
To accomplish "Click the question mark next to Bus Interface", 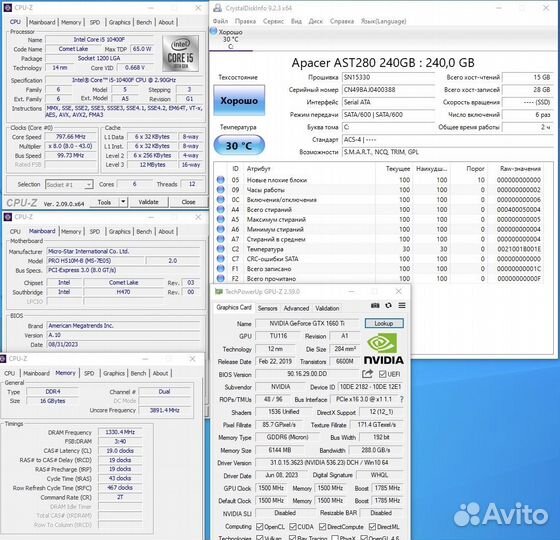I will pos(402,399).
